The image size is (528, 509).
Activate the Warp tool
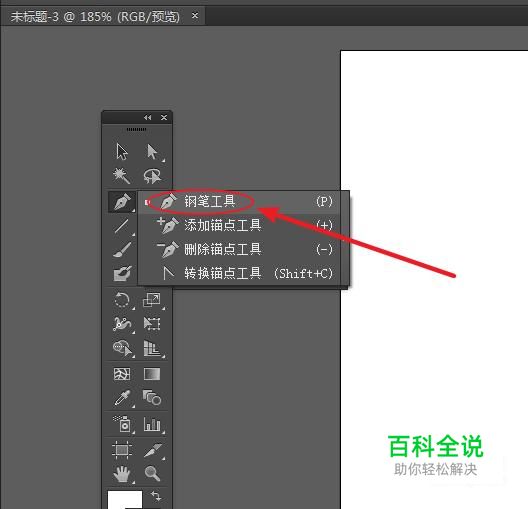pos(122,324)
